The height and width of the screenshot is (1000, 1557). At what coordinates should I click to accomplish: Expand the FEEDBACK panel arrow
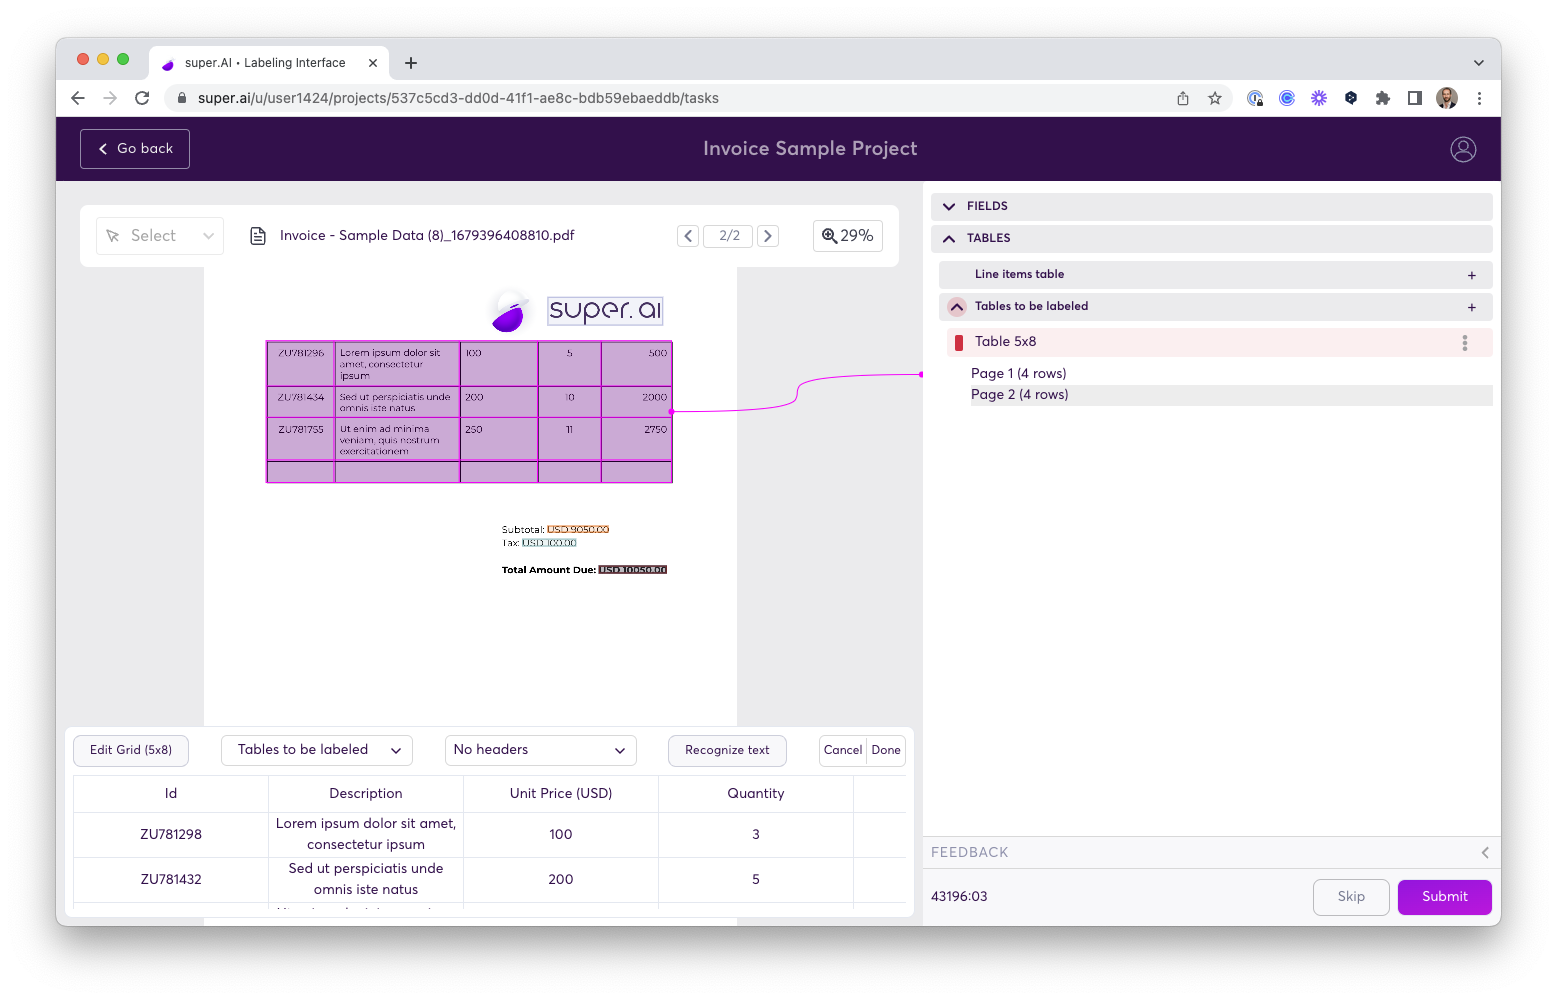coord(1485,853)
